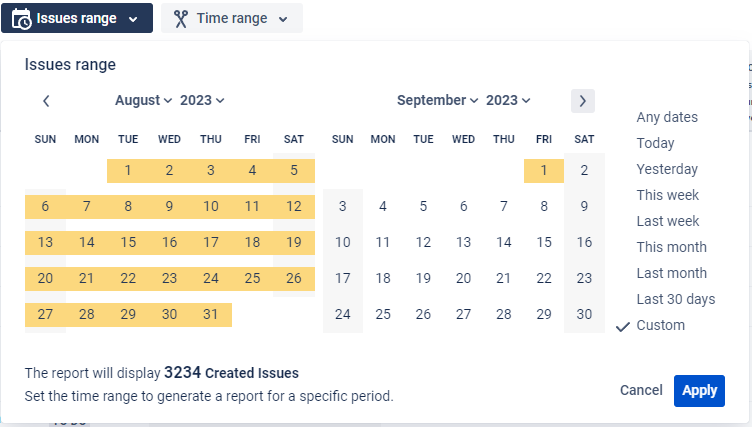Viewport: 752px width, 427px height.
Task: Cancel the date range selection
Action: (x=641, y=390)
